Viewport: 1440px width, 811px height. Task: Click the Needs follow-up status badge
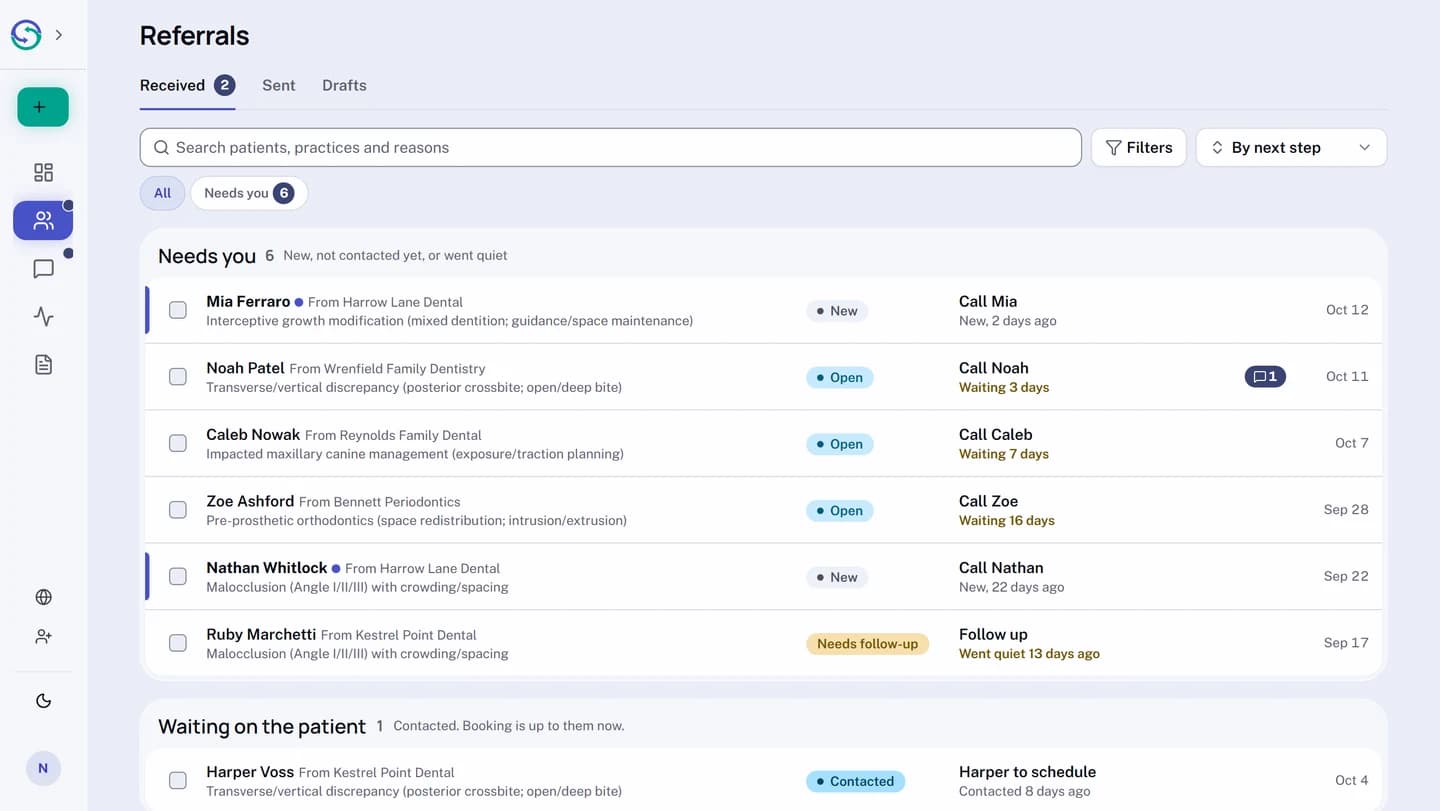(x=867, y=644)
